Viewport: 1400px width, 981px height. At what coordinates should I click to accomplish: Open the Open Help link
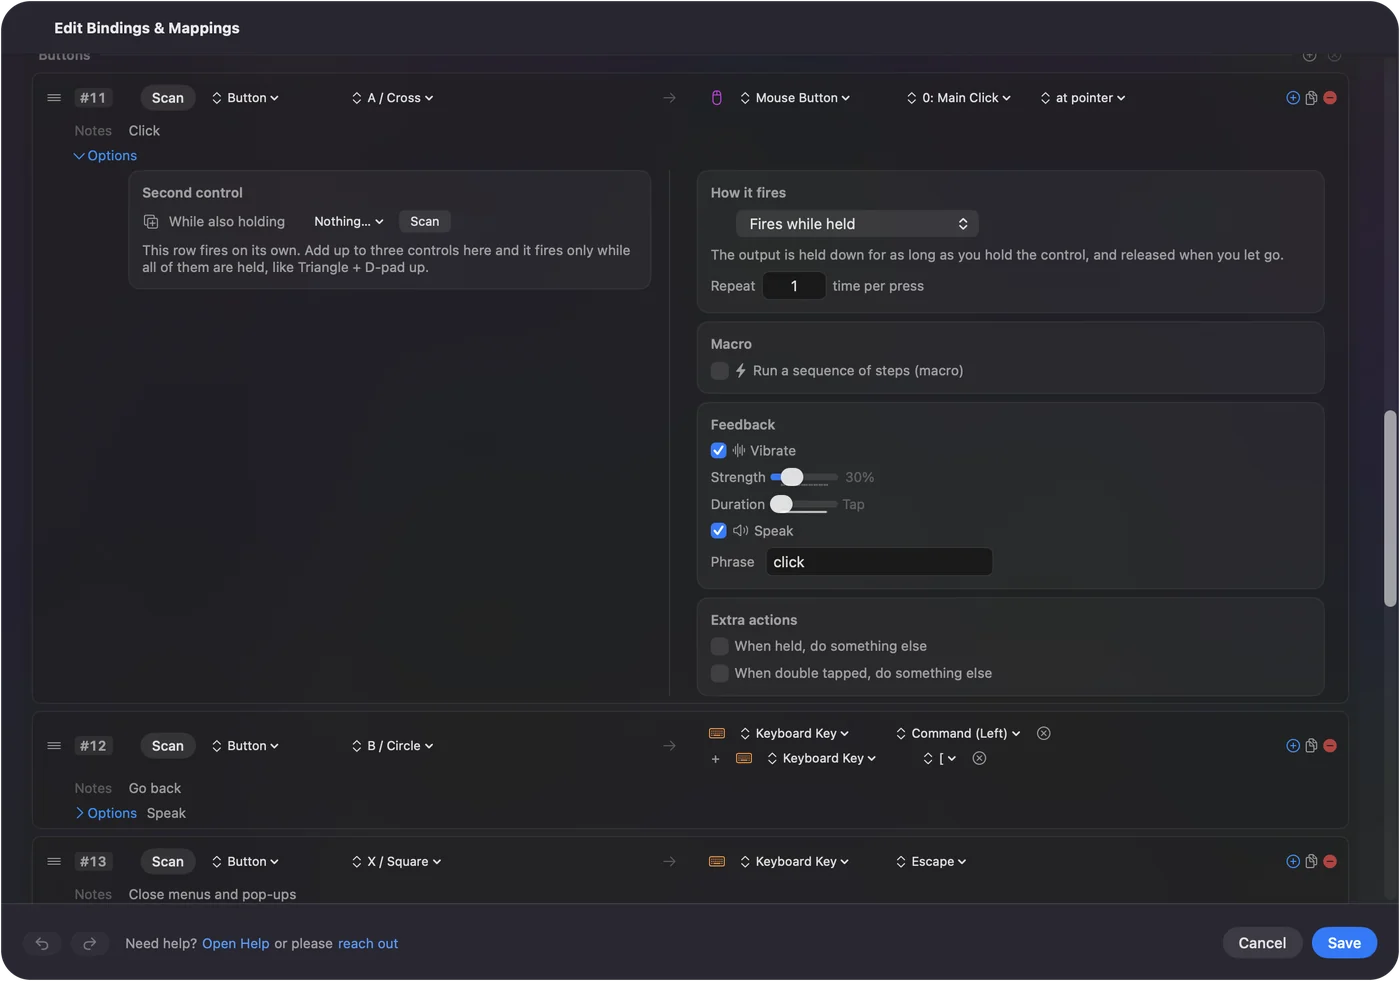click(236, 944)
